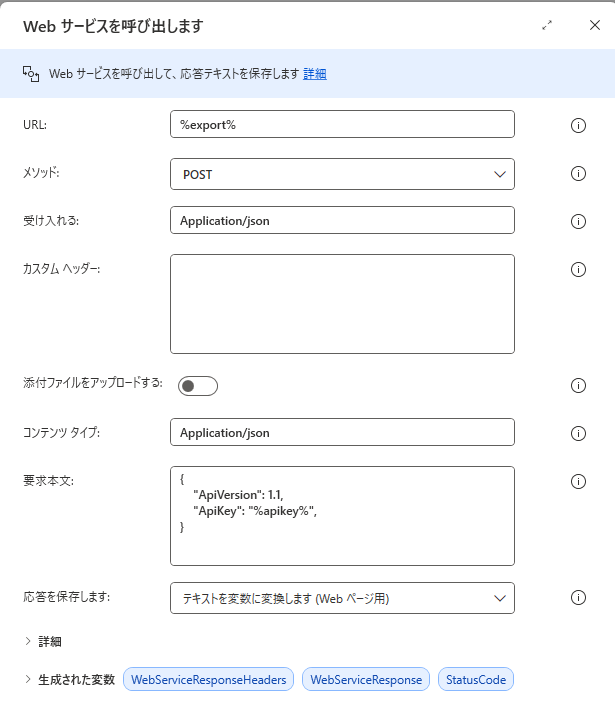Open the 詳細 link in the banner
Viewport: 615px width, 701px height.
tap(315, 74)
